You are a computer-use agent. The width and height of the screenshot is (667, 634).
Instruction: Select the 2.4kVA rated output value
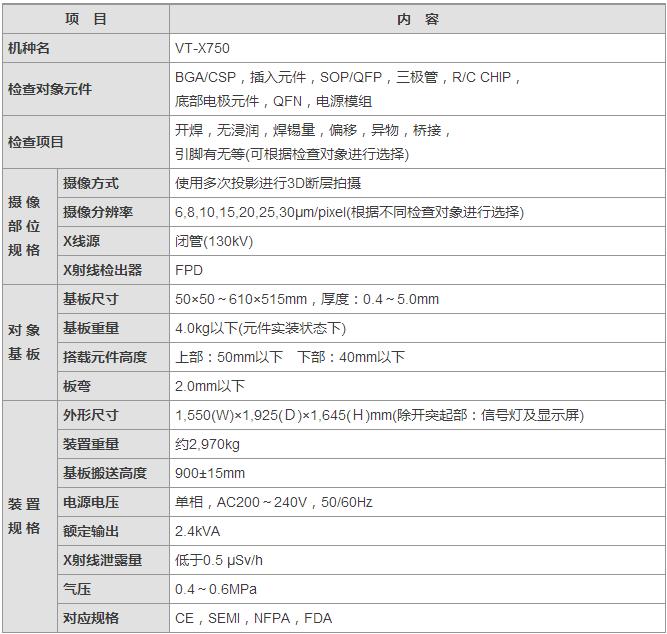click(198, 531)
